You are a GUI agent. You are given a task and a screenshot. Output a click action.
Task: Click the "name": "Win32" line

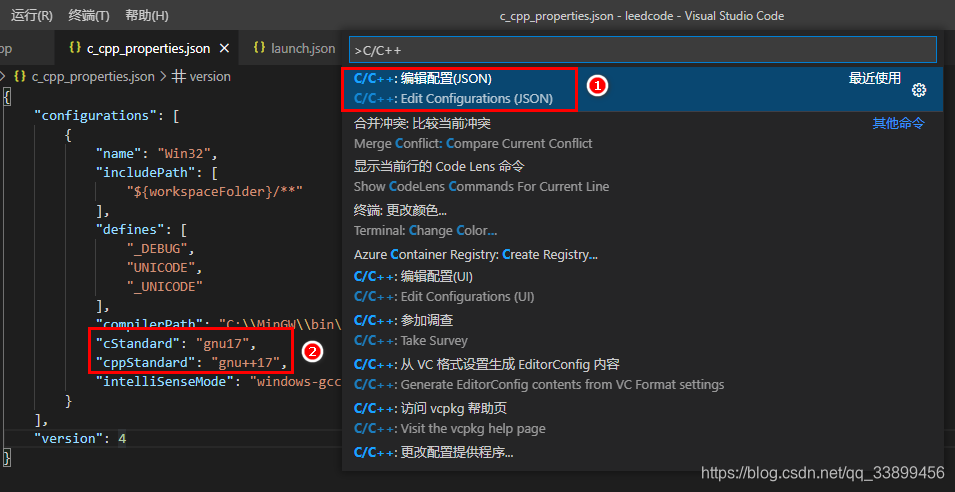pos(157,153)
